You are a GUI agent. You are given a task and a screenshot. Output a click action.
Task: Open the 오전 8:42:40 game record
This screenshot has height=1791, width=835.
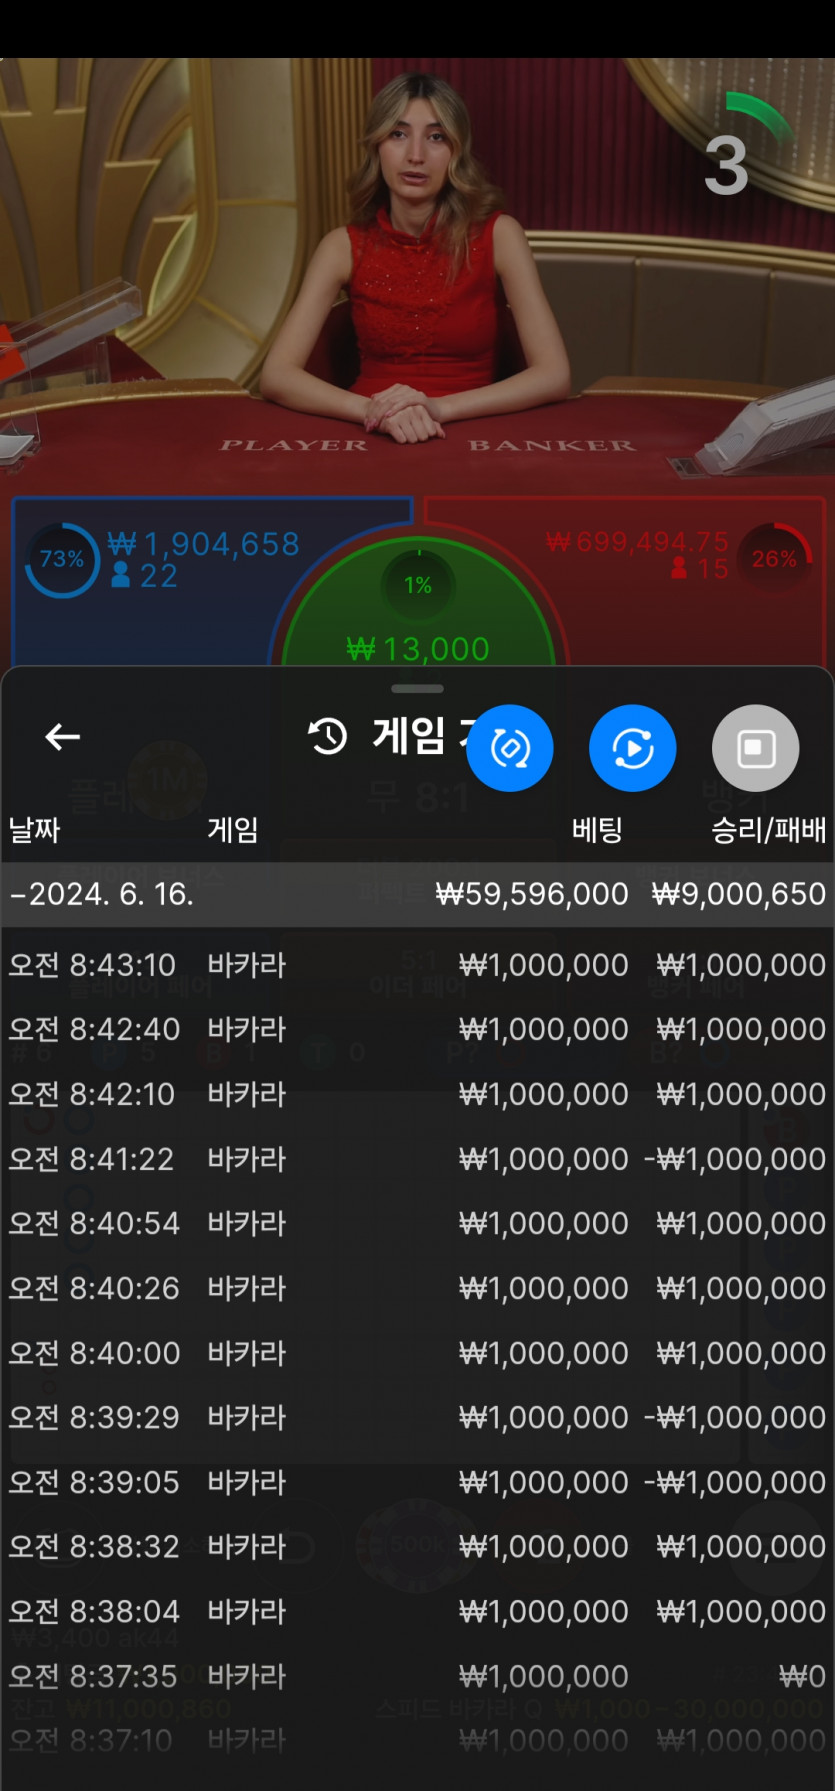point(417,1029)
